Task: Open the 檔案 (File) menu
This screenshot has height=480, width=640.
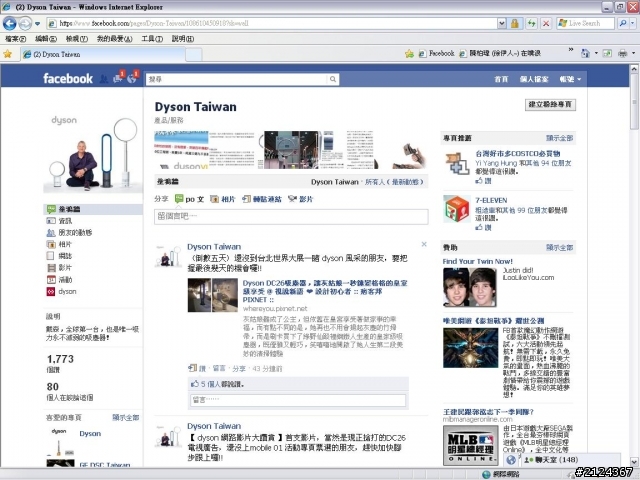Action: click(16, 39)
